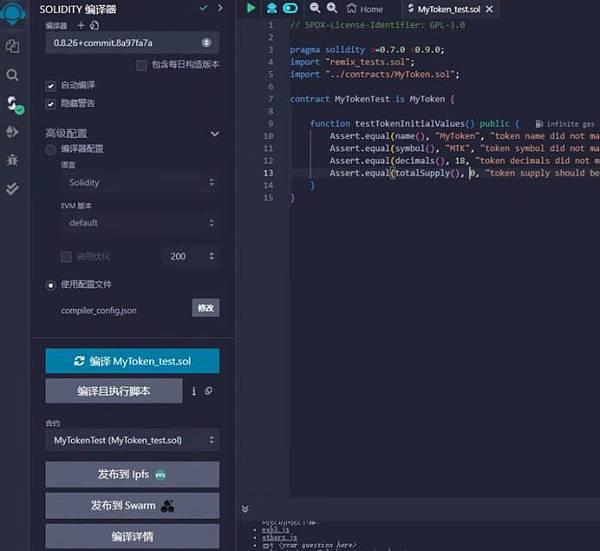600x551 pixels.
Task: Collapse the 高级配置 advanced configuration section
Action: tap(214, 133)
